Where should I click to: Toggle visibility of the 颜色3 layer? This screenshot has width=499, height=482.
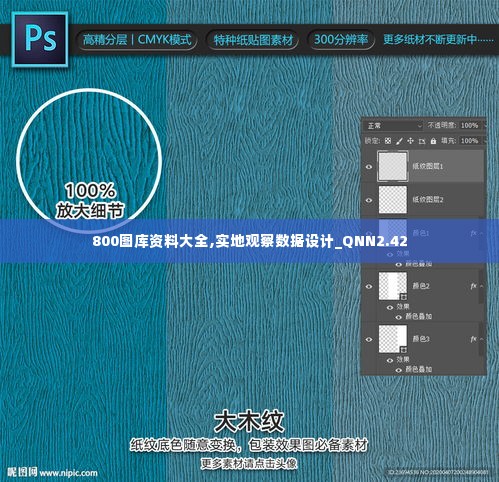[x=369, y=339]
